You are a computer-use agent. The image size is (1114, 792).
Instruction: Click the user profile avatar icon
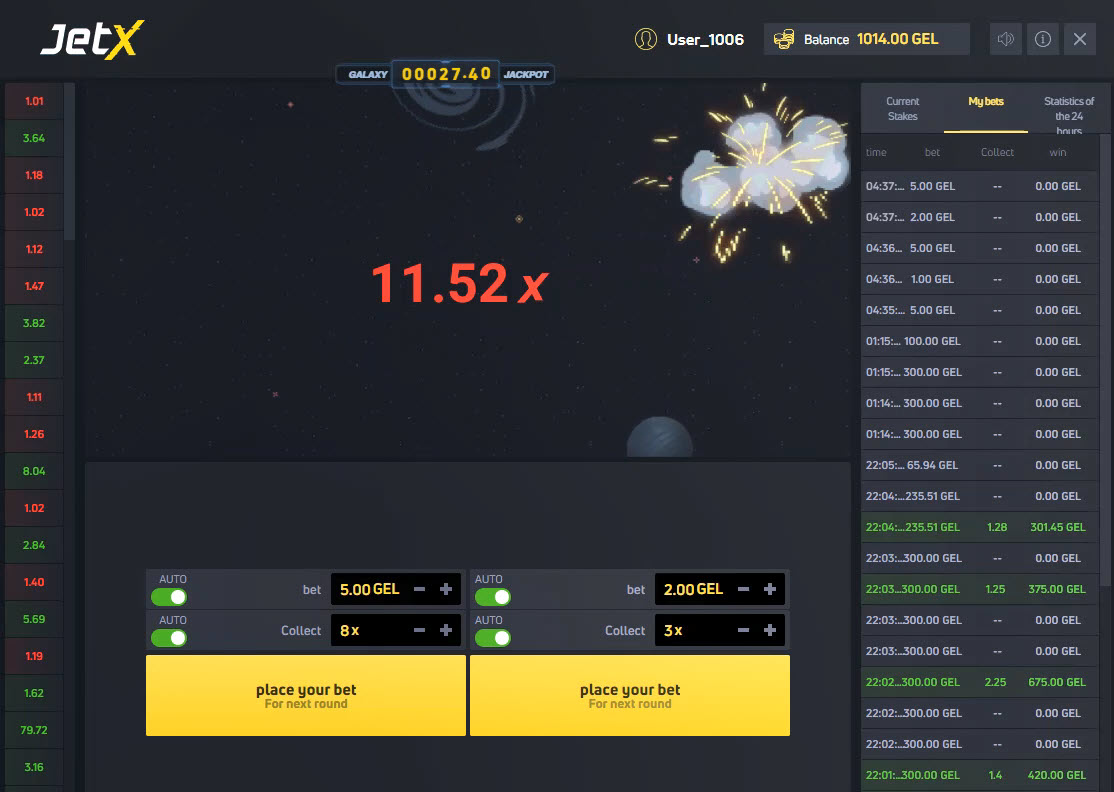click(646, 39)
